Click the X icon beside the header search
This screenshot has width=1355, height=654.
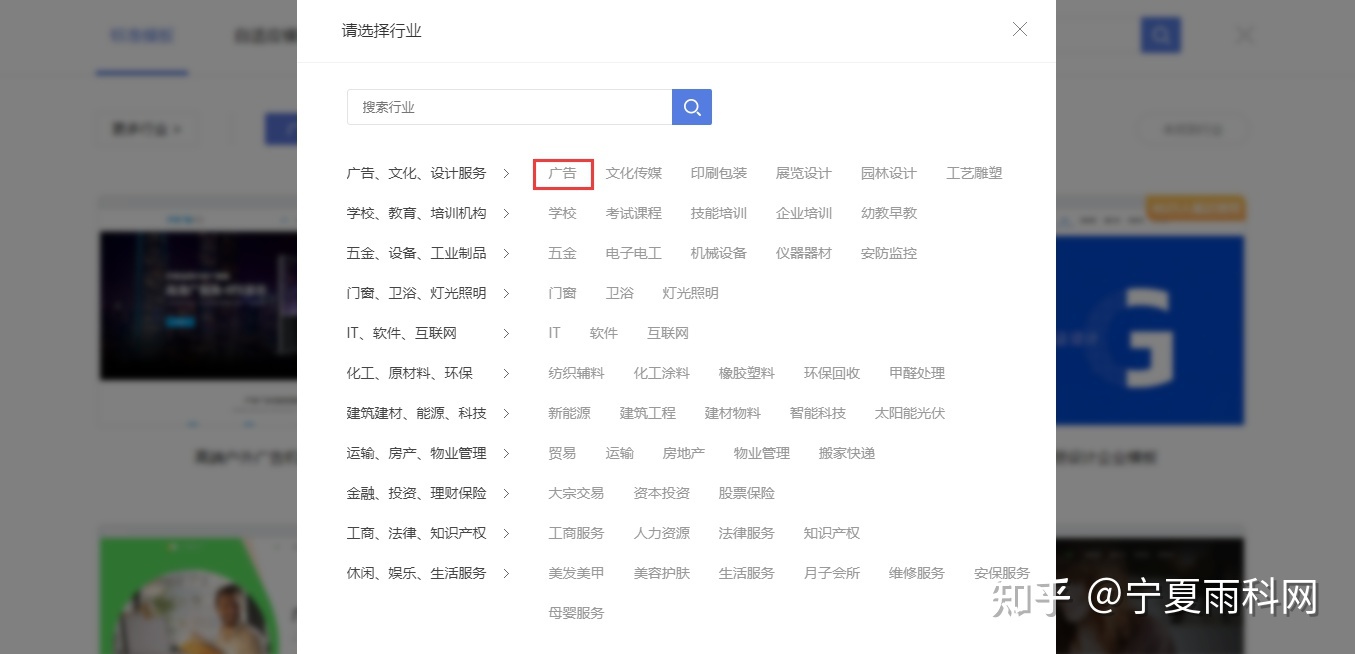point(1243,34)
